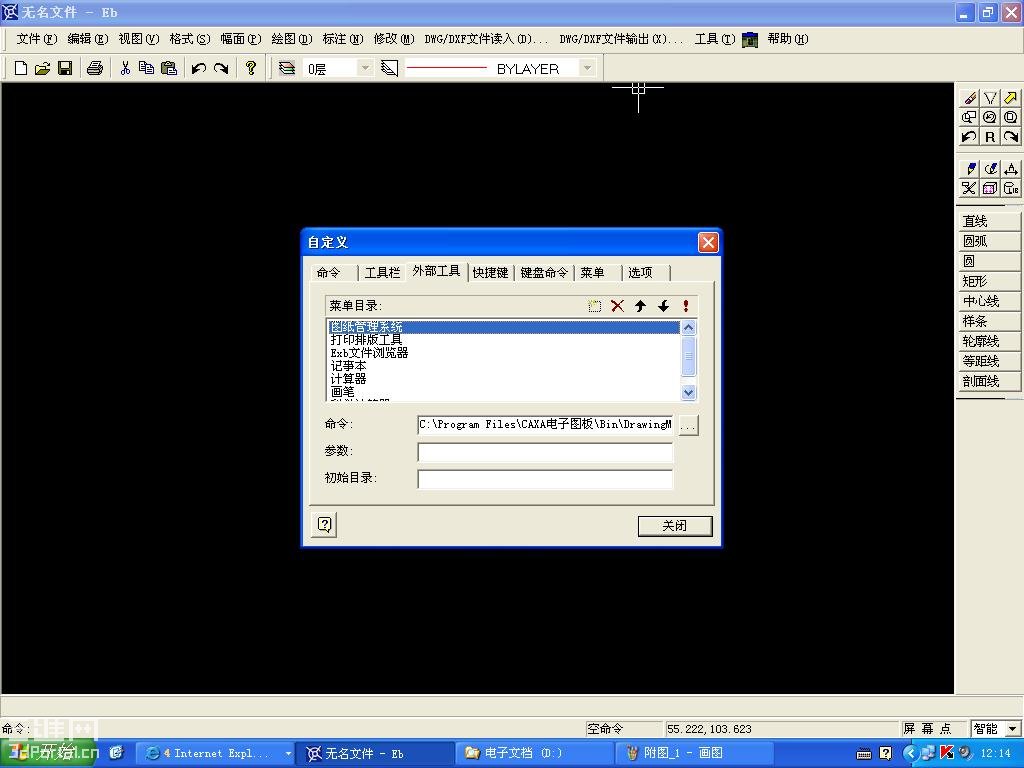Click the dialog help question icon button
Screen dimensions: 1024x768
point(325,524)
